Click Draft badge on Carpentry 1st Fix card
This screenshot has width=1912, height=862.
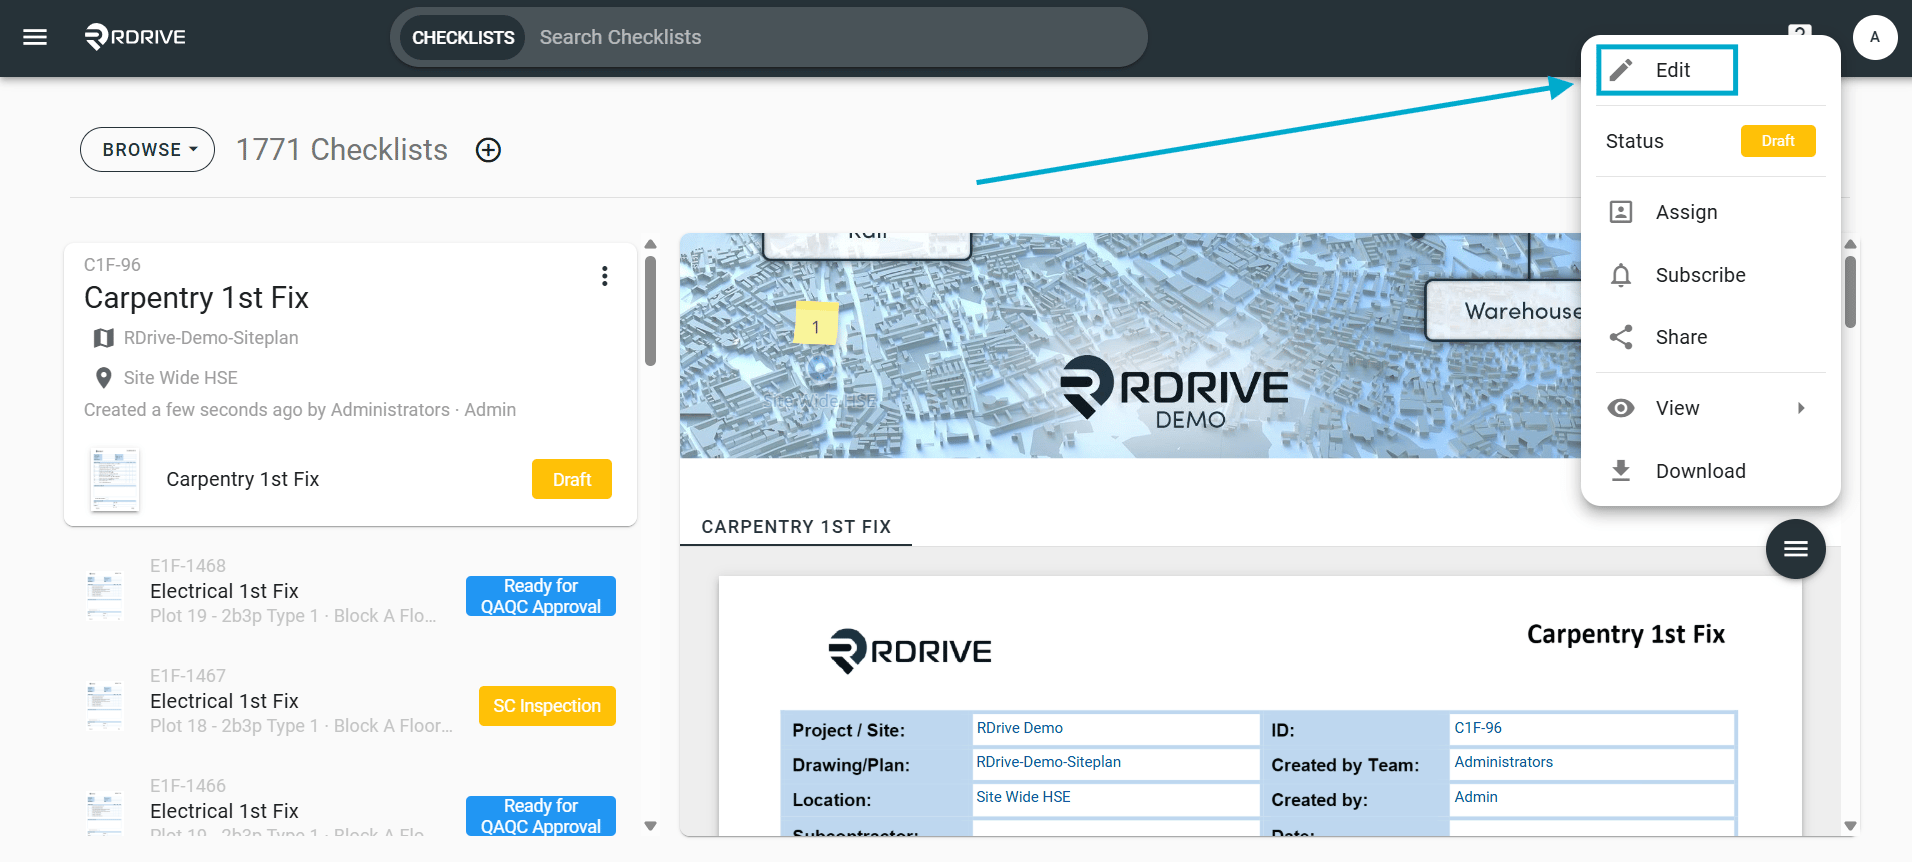(x=572, y=479)
